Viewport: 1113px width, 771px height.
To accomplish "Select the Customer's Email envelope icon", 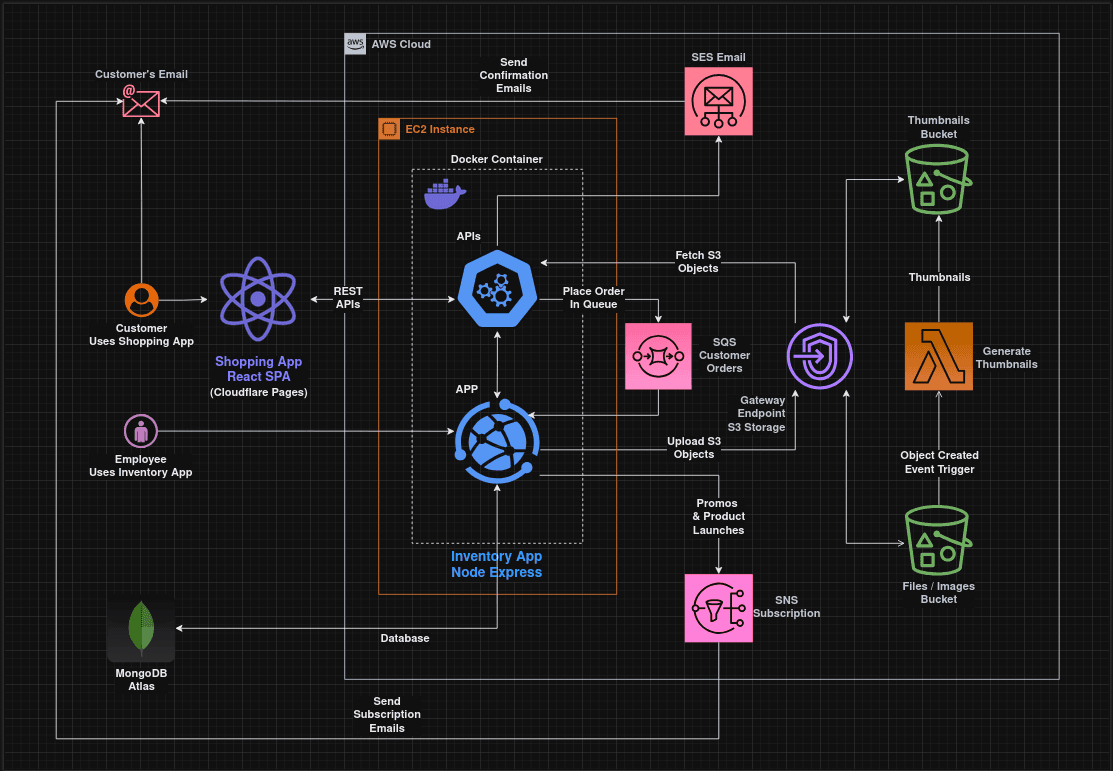I will 141,102.
